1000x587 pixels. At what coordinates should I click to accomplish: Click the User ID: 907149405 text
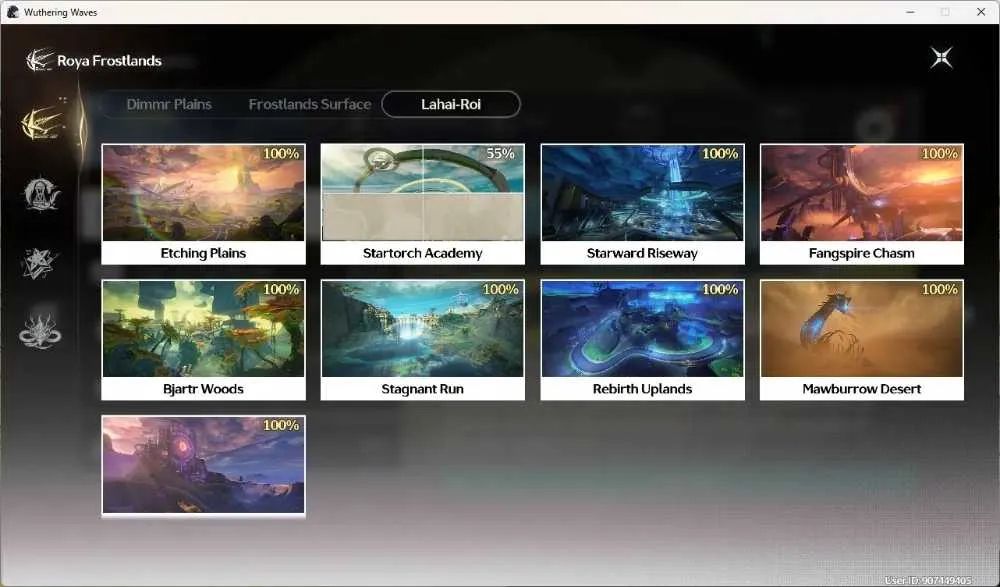tap(928, 581)
